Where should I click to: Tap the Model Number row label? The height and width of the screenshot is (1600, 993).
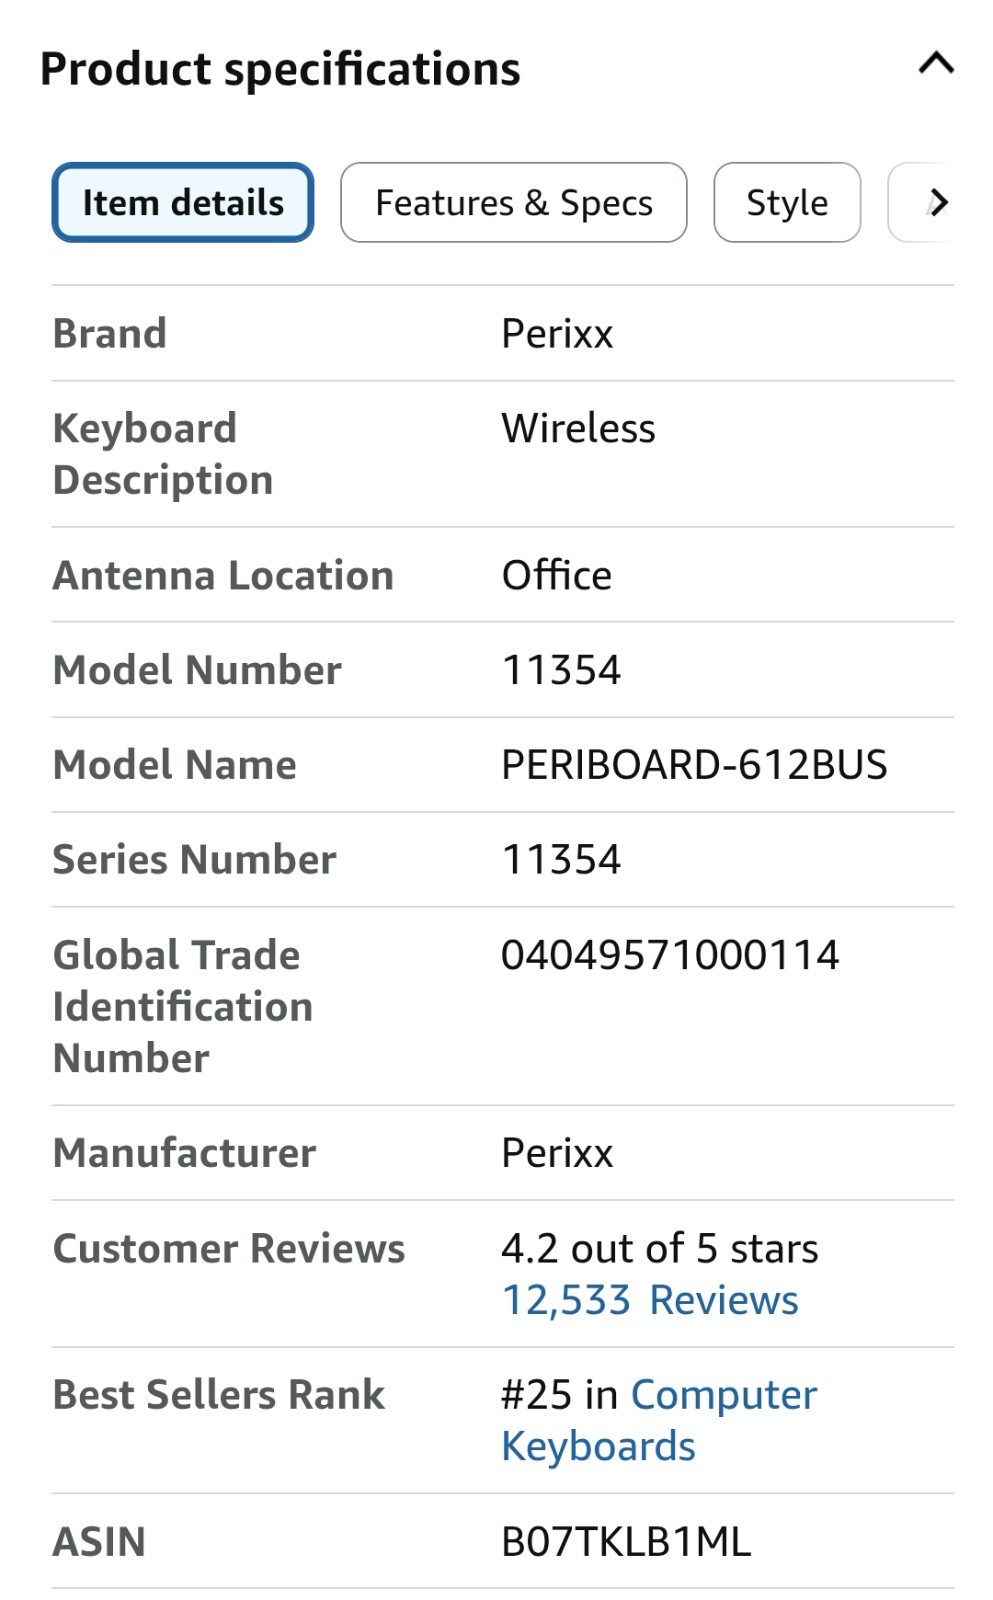(x=197, y=670)
